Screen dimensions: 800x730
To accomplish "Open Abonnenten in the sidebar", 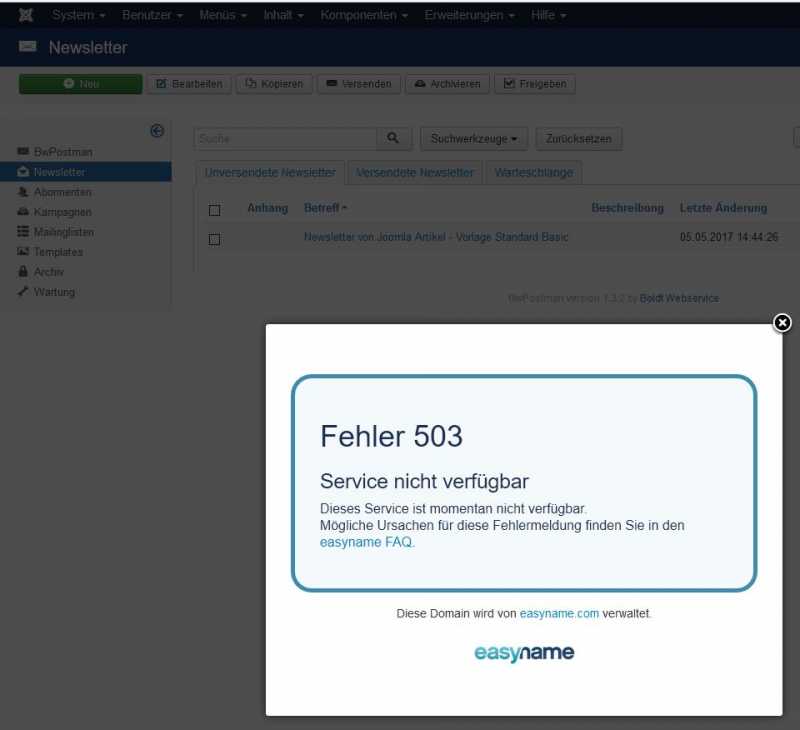I will click(62, 192).
